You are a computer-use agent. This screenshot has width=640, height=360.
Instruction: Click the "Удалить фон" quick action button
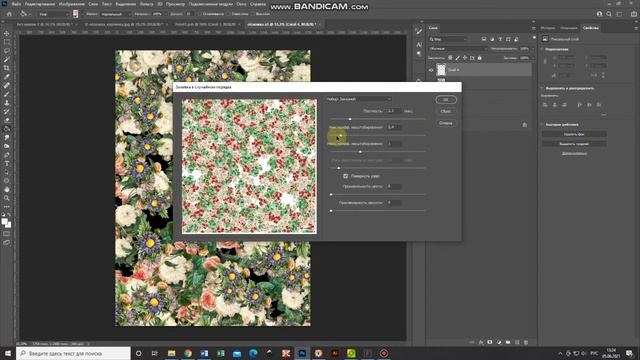[x=574, y=134]
